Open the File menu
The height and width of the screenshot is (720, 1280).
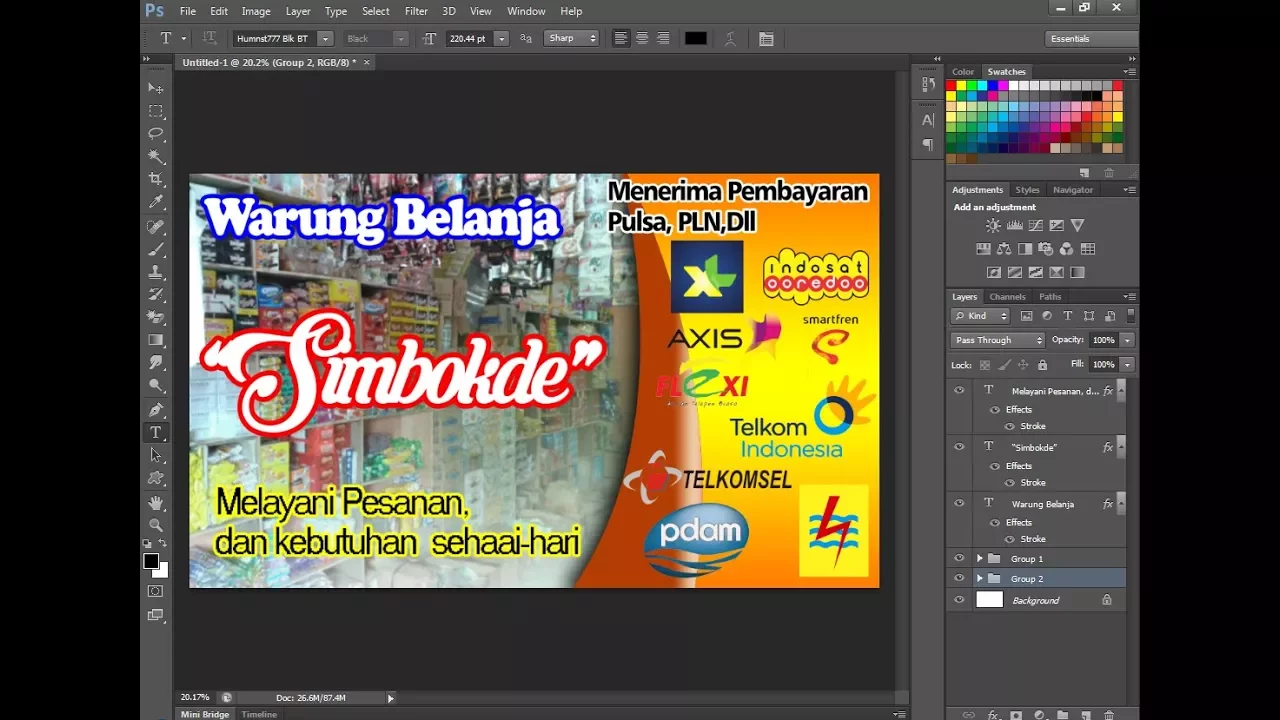pyautogui.click(x=187, y=11)
